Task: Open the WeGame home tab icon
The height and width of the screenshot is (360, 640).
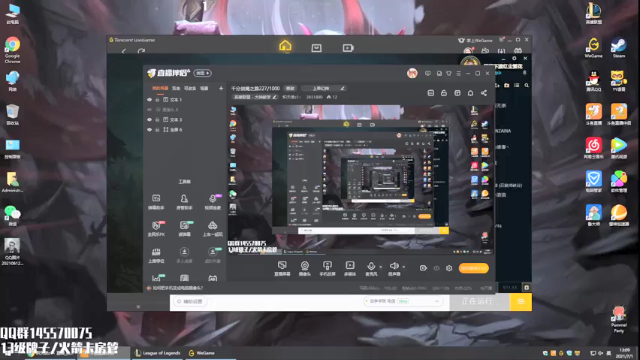Action: (x=285, y=46)
